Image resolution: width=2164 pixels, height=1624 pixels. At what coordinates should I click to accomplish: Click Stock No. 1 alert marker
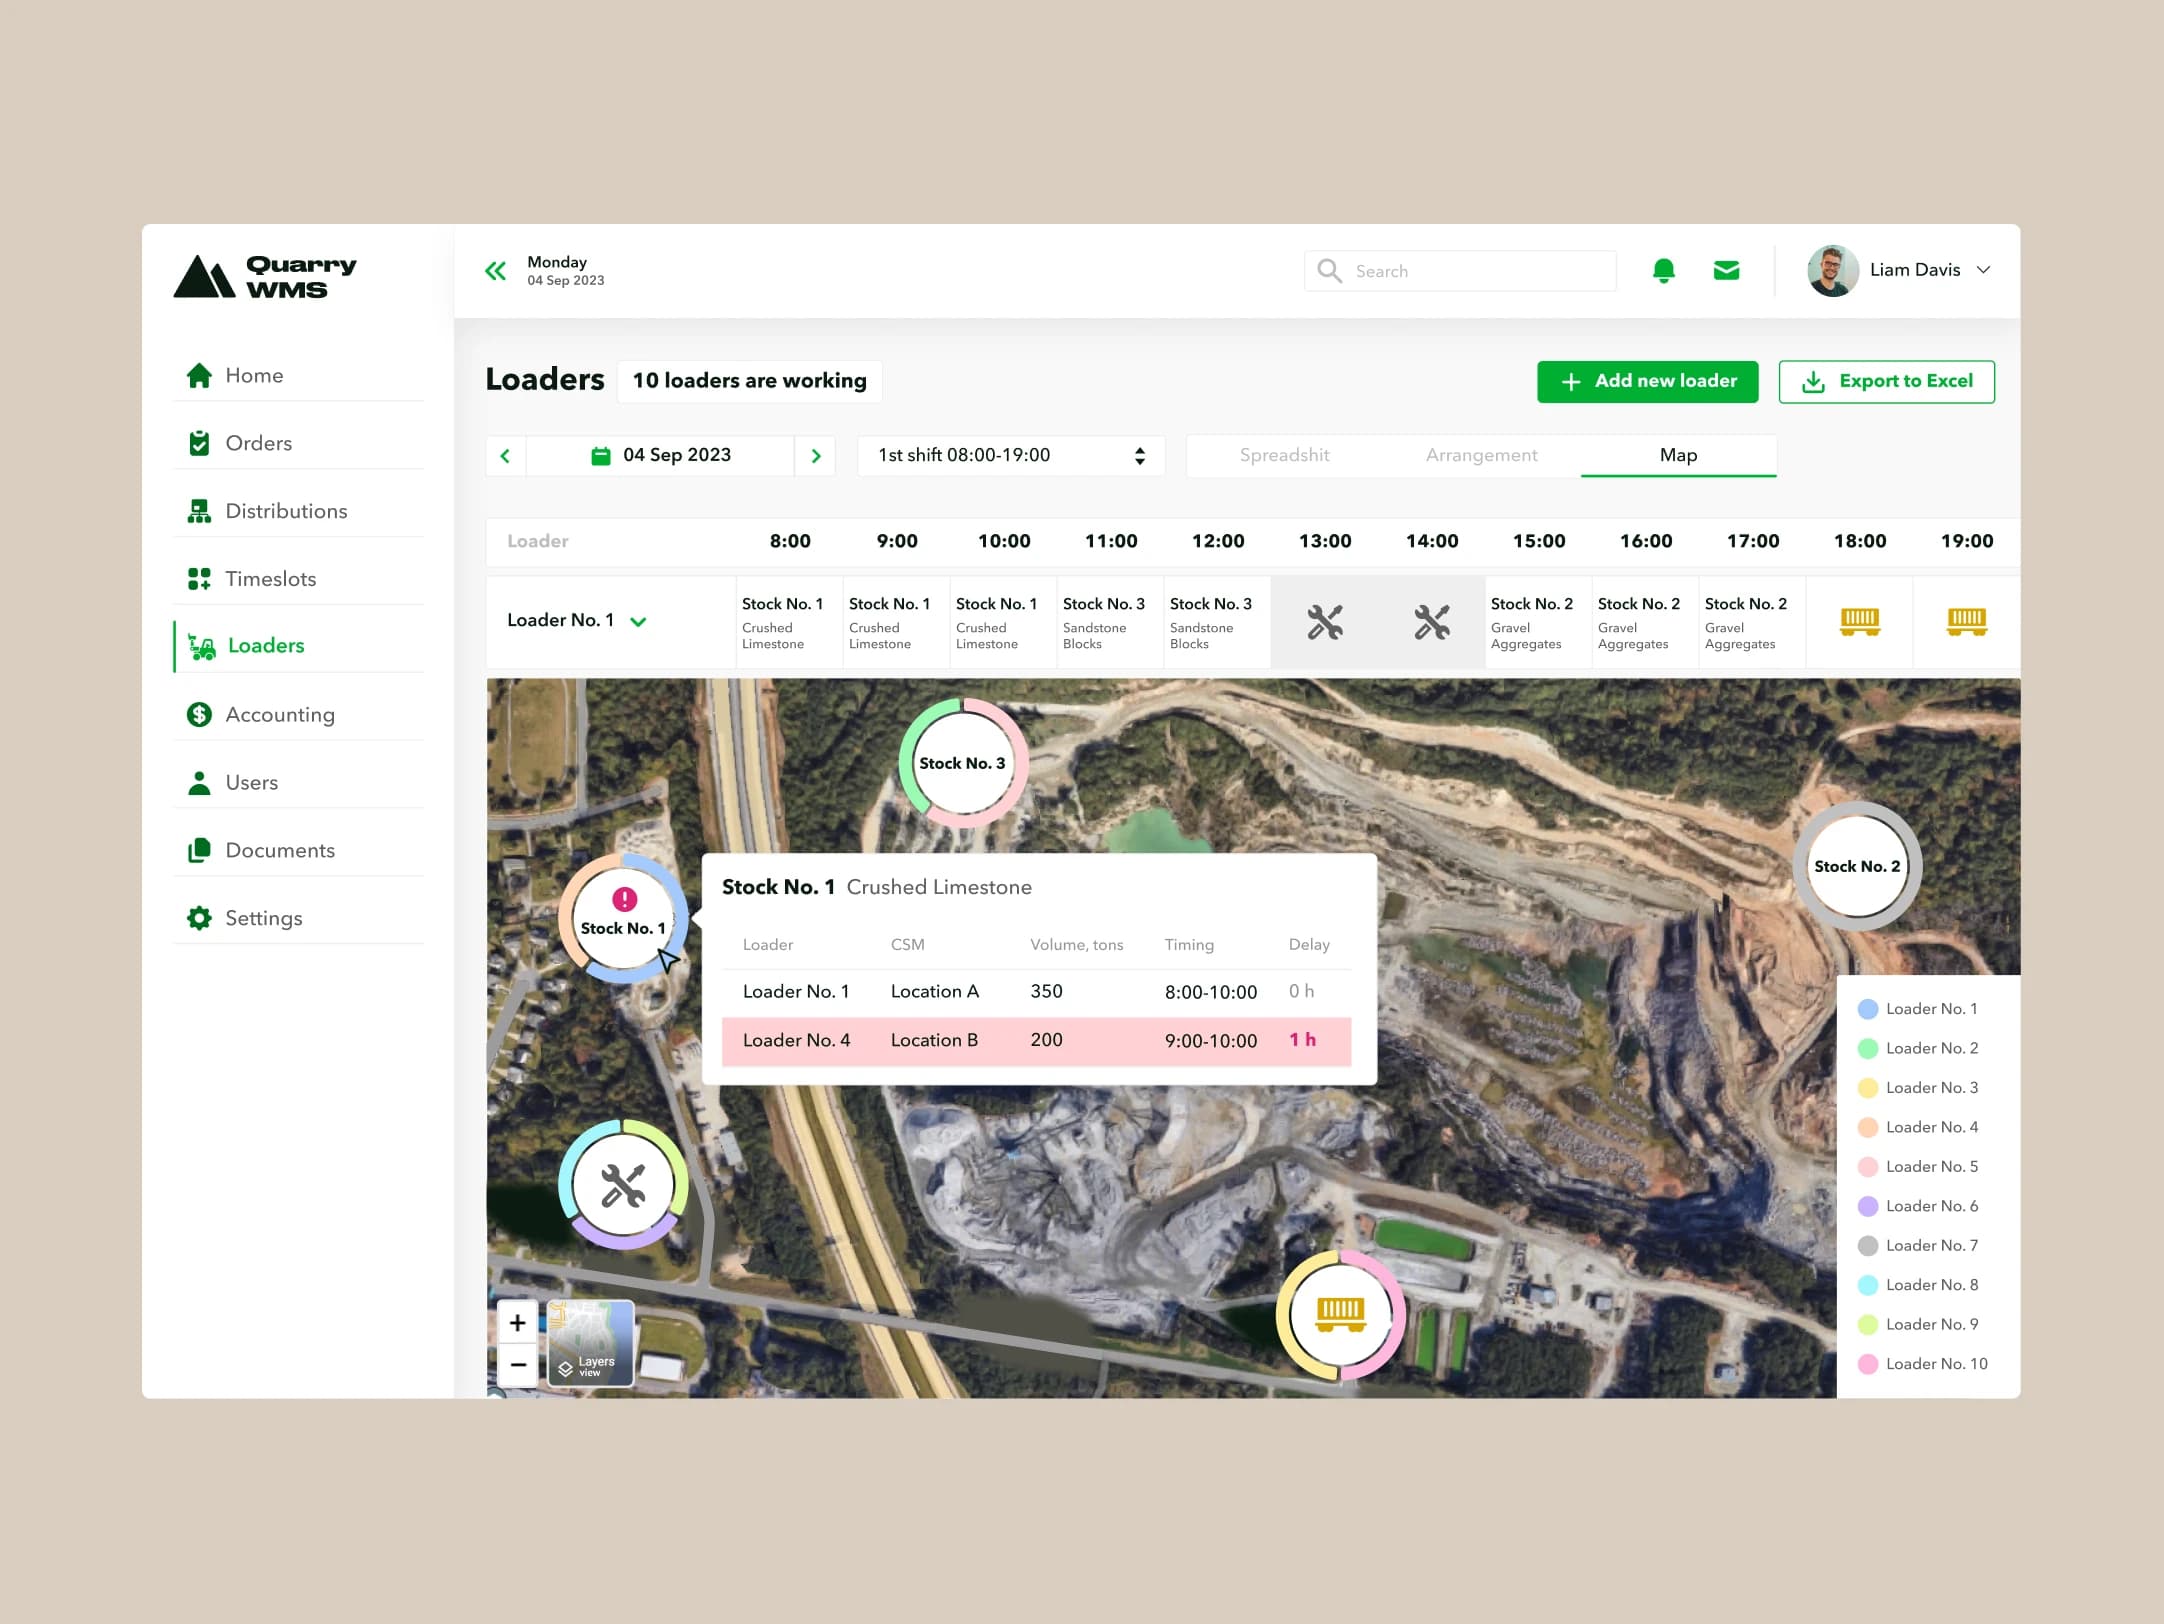623,918
